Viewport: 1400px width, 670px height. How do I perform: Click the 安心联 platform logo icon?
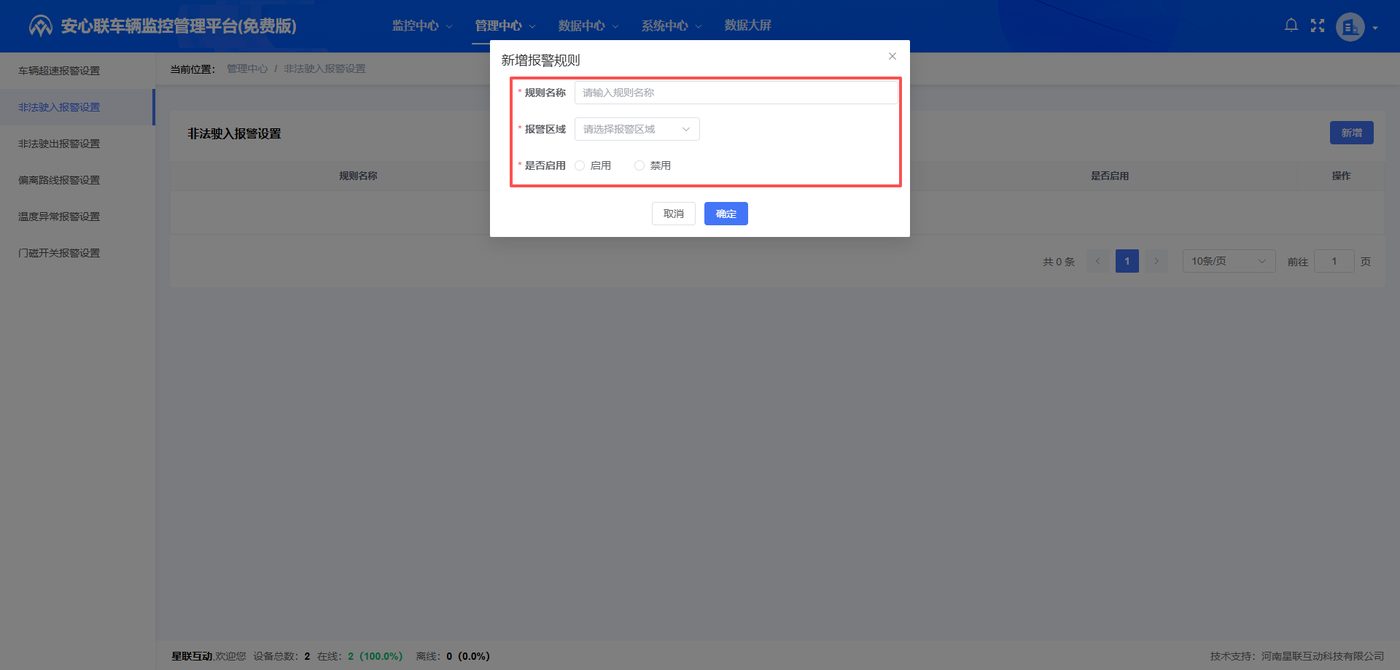[x=41, y=26]
